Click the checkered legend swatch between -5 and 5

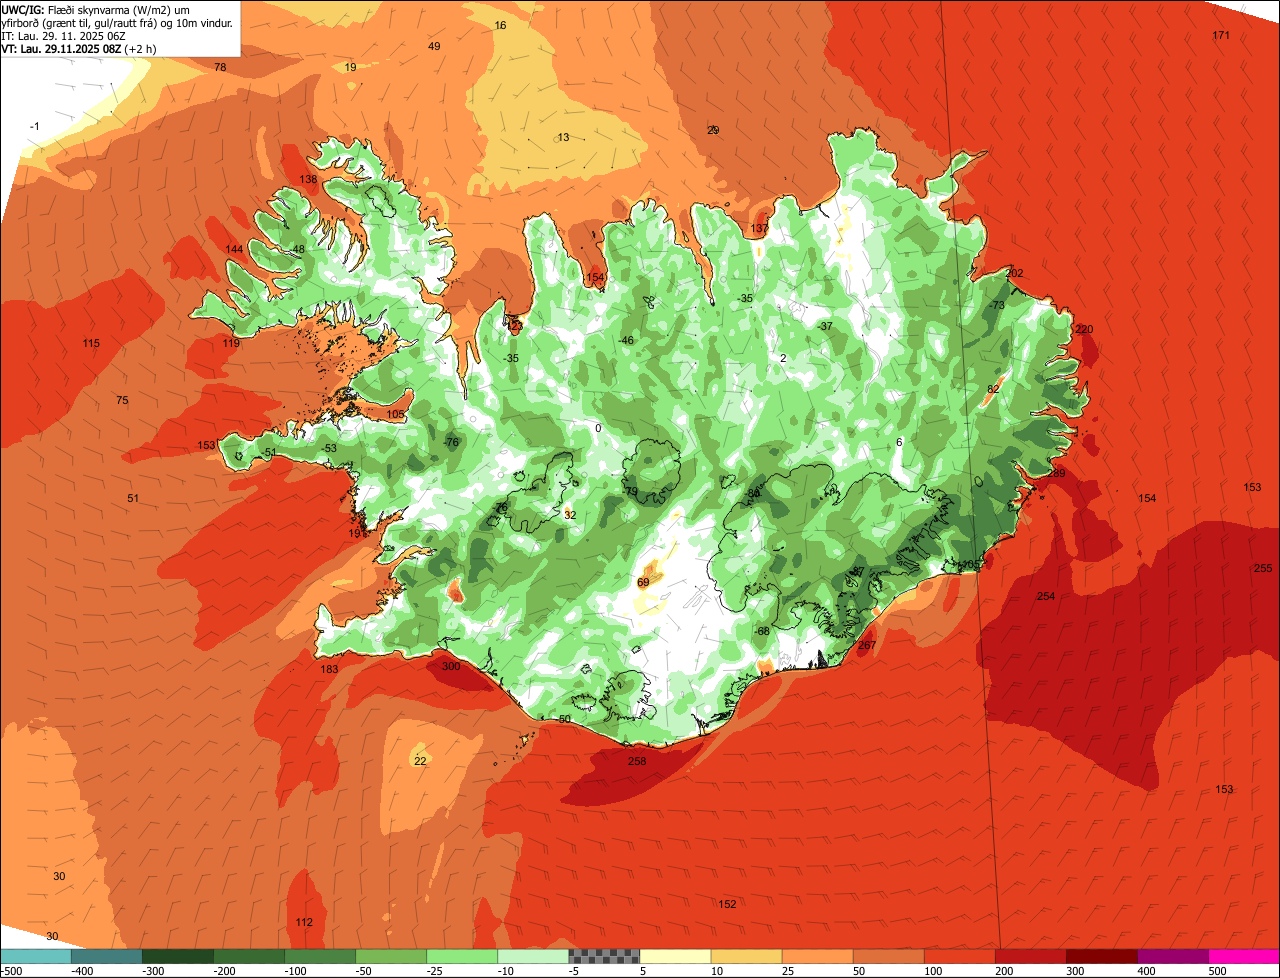pos(604,956)
